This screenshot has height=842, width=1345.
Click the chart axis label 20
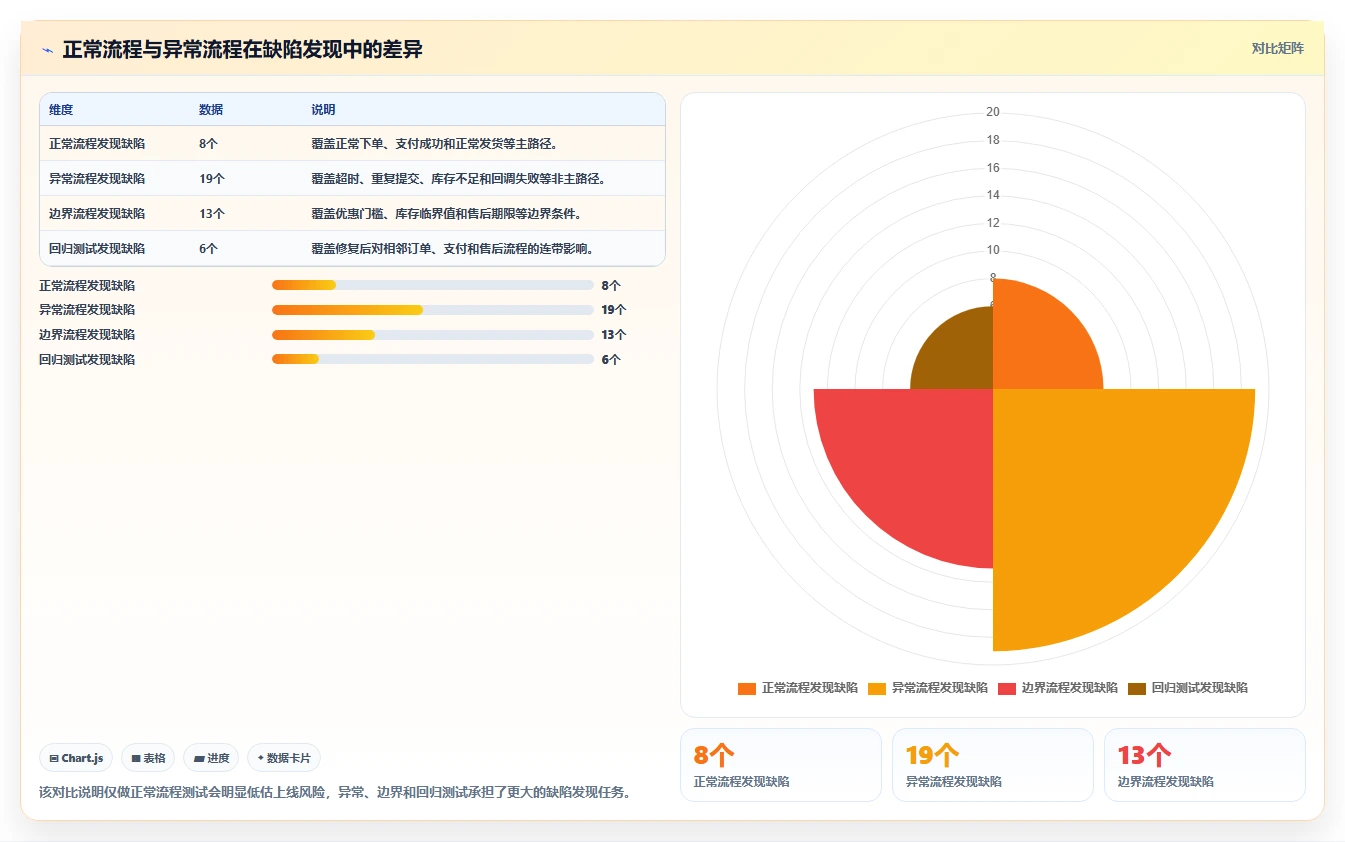click(993, 112)
